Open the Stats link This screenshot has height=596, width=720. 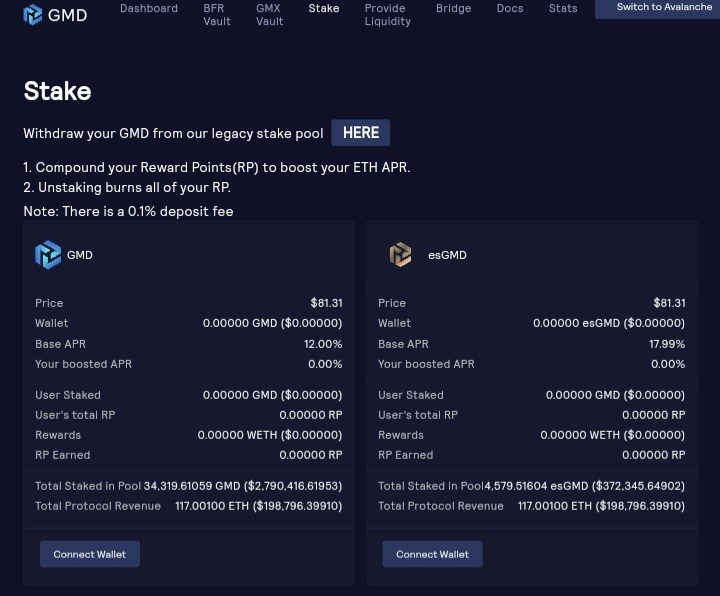[x=563, y=8]
